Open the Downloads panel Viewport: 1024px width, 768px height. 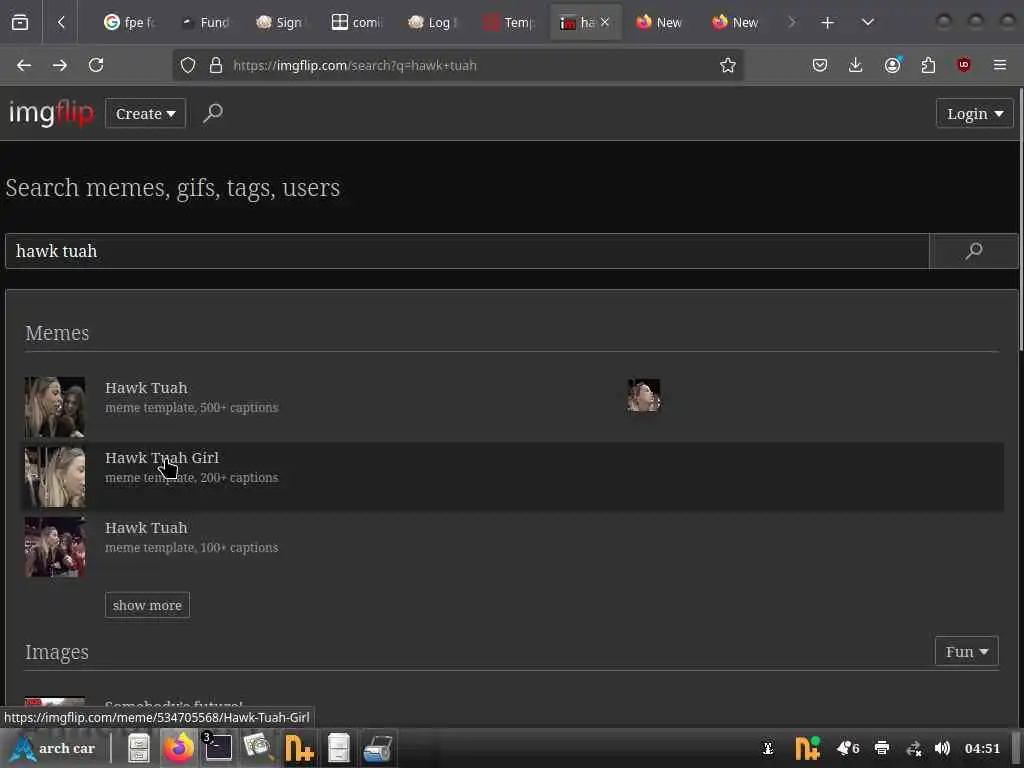tap(856, 65)
